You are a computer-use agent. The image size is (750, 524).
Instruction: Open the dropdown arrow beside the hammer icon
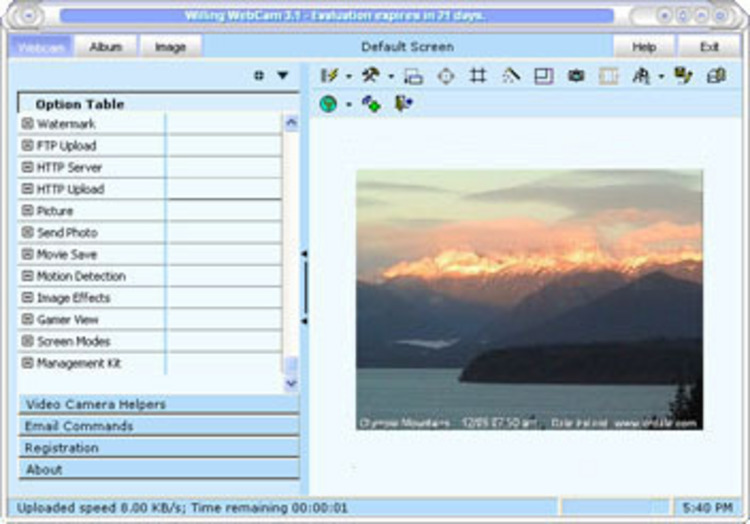click(x=391, y=76)
